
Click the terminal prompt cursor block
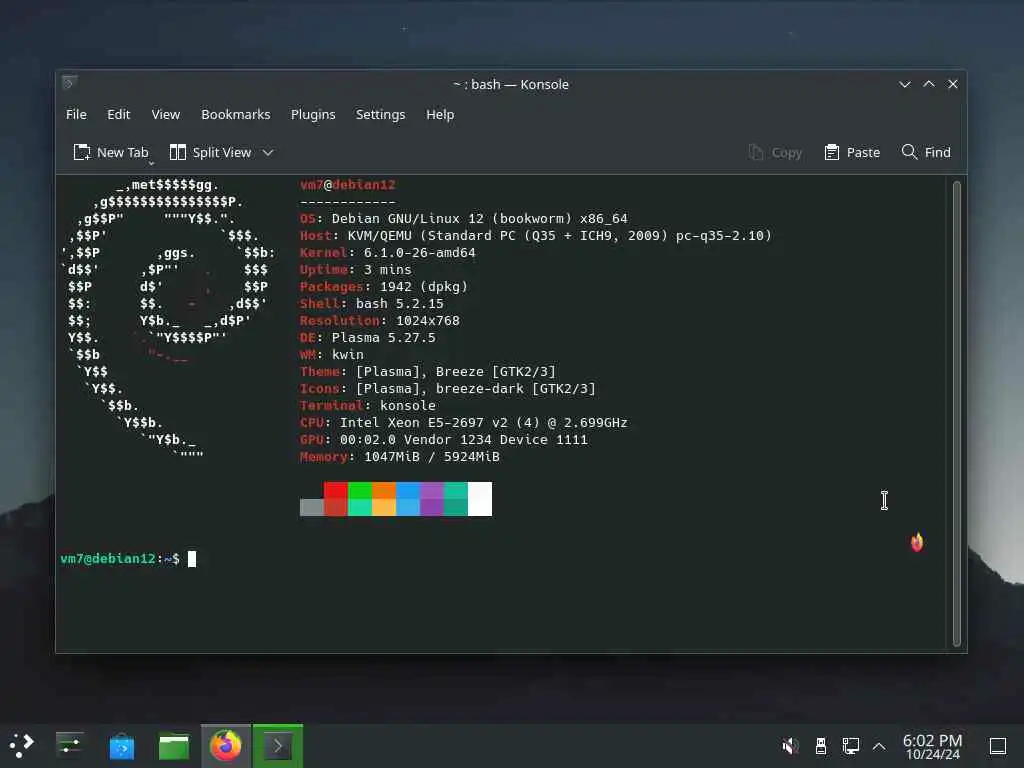pyautogui.click(x=192, y=559)
